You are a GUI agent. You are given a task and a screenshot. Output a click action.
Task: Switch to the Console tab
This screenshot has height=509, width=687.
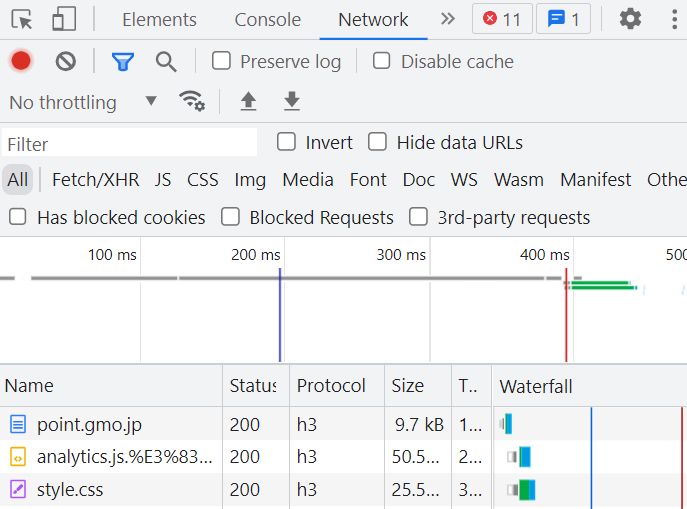[268, 20]
